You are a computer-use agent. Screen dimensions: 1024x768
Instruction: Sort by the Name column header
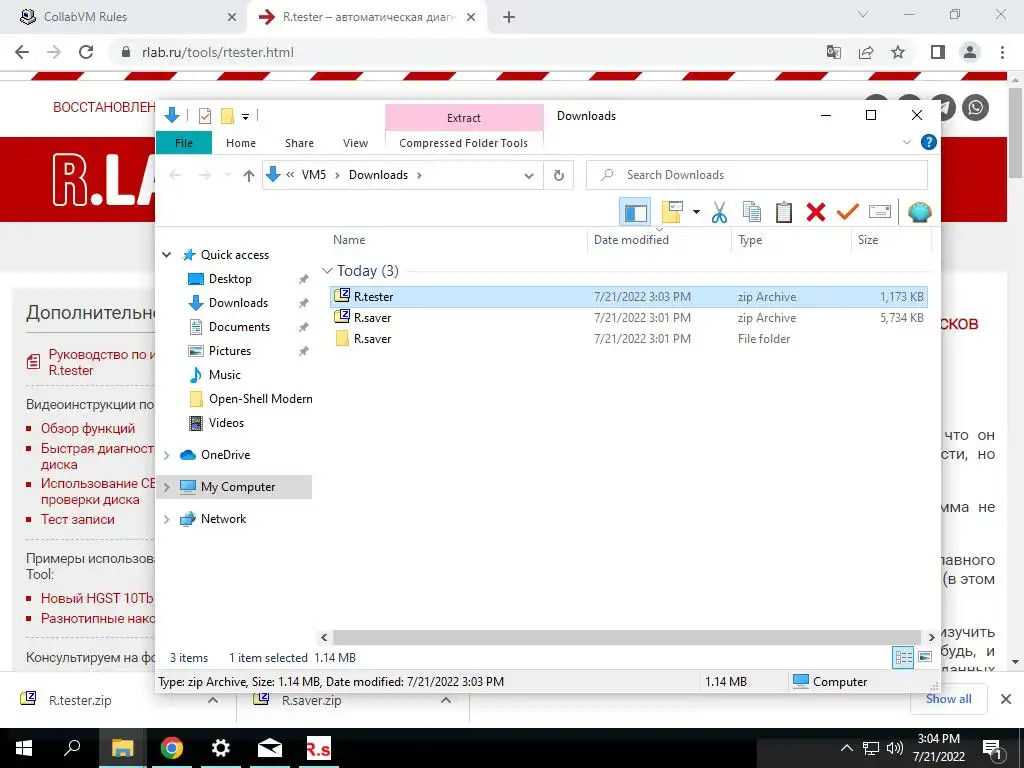[x=349, y=240]
